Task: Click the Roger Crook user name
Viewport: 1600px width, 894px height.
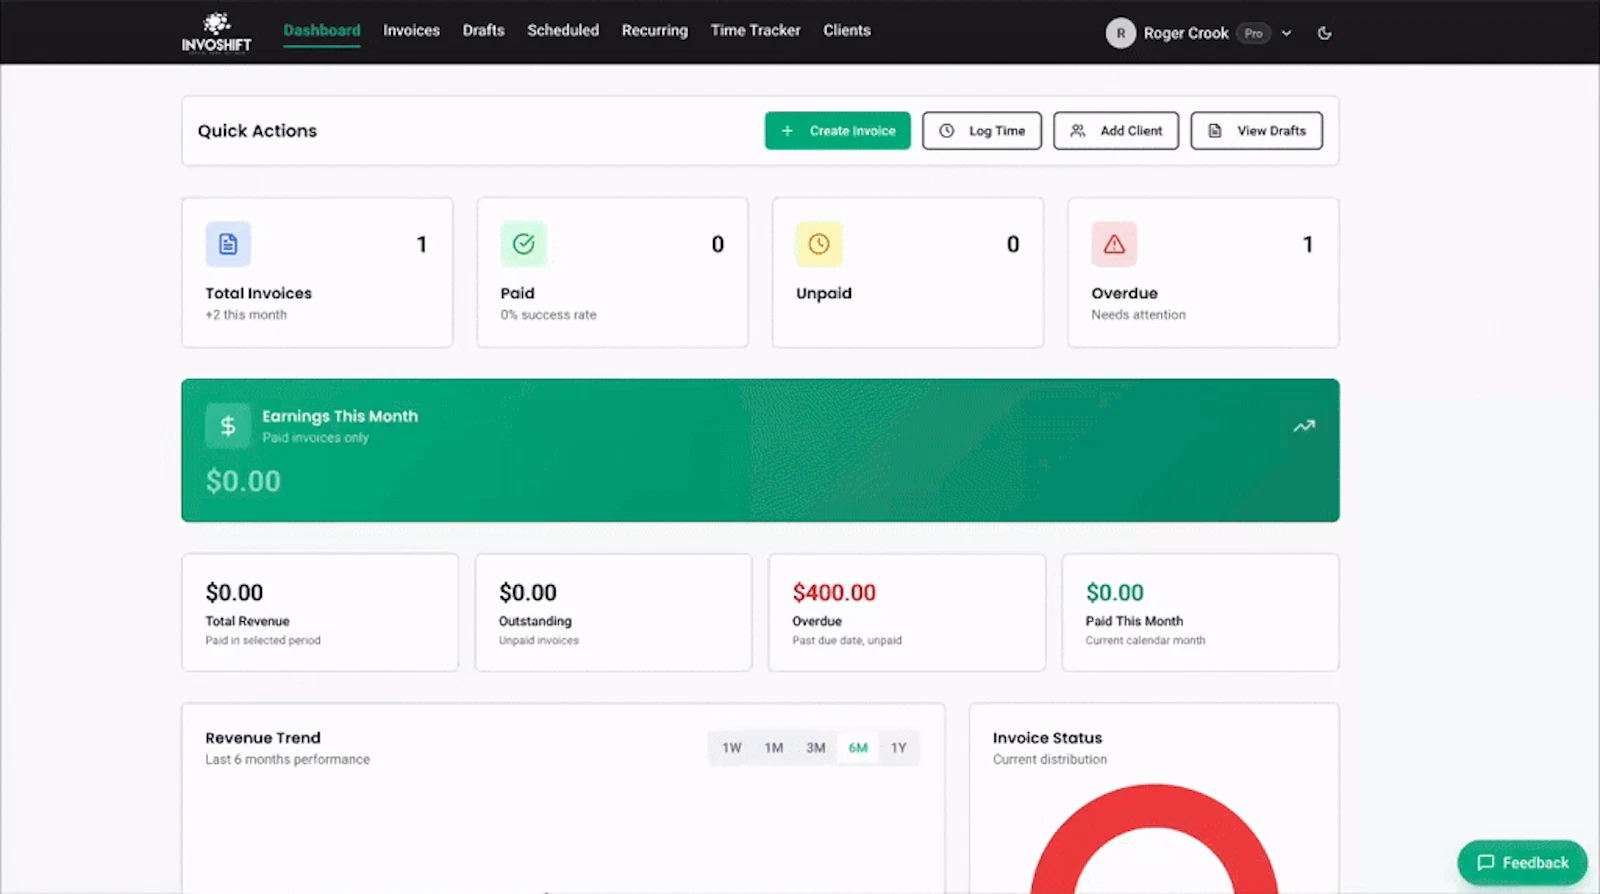Action: click(x=1186, y=33)
